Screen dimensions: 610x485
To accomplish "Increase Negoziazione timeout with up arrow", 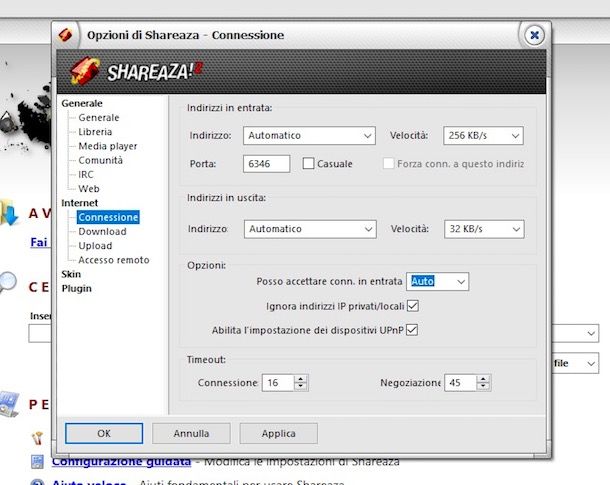I will point(483,379).
